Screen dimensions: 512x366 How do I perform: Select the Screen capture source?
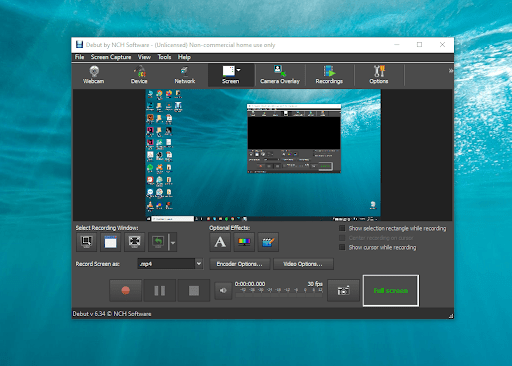[230, 75]
